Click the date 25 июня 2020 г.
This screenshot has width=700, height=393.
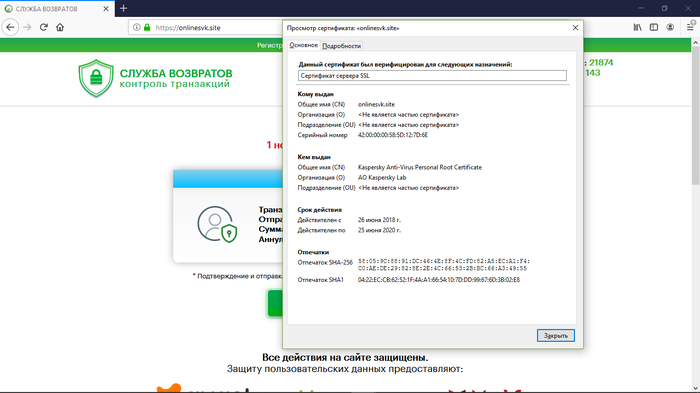coord(379,230)
